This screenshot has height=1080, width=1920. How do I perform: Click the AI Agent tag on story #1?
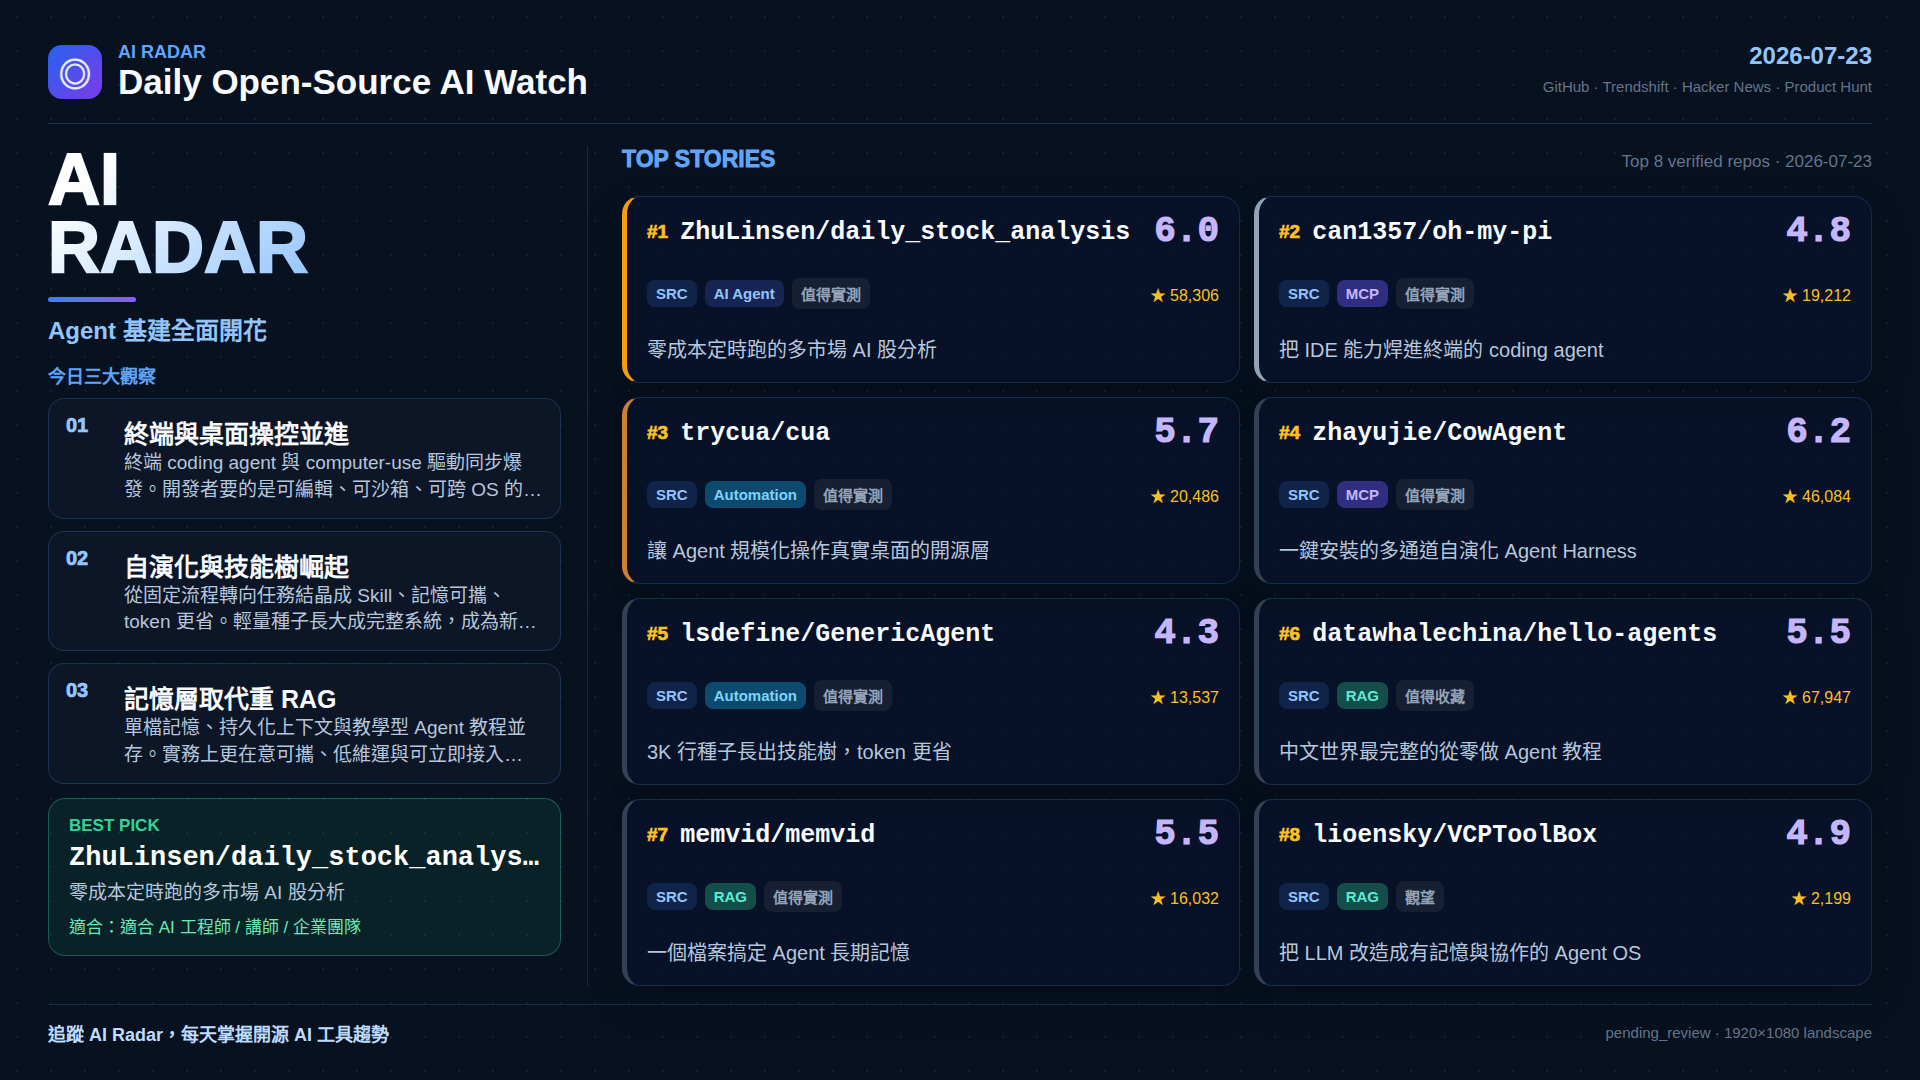pyautogui.click(x=744, y=294)
